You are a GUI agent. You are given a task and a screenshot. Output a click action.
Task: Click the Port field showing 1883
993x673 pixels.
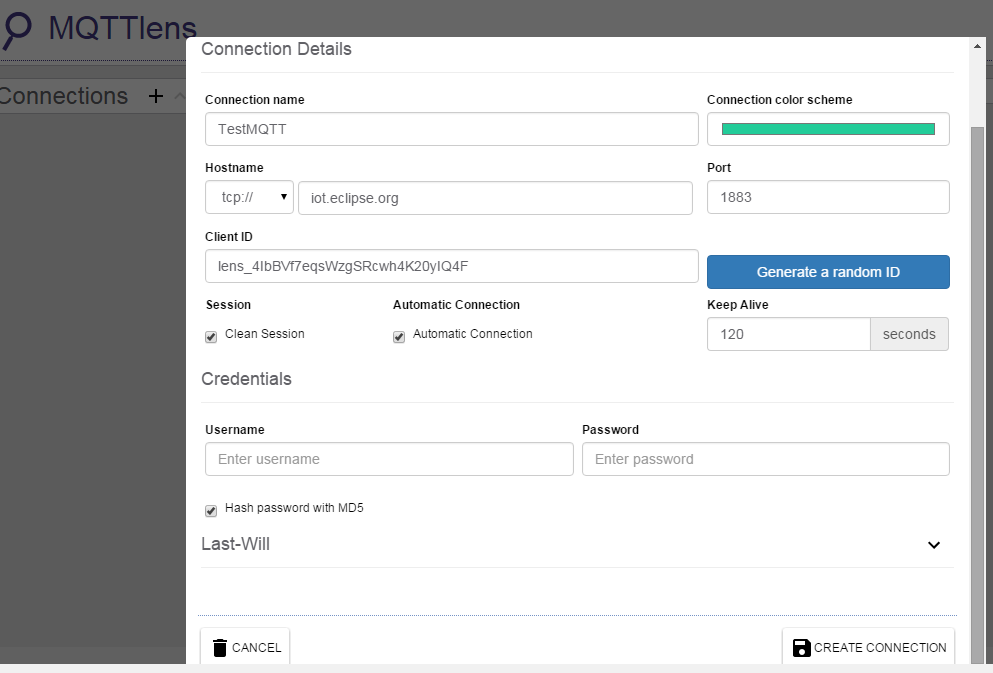click(828, 198)
